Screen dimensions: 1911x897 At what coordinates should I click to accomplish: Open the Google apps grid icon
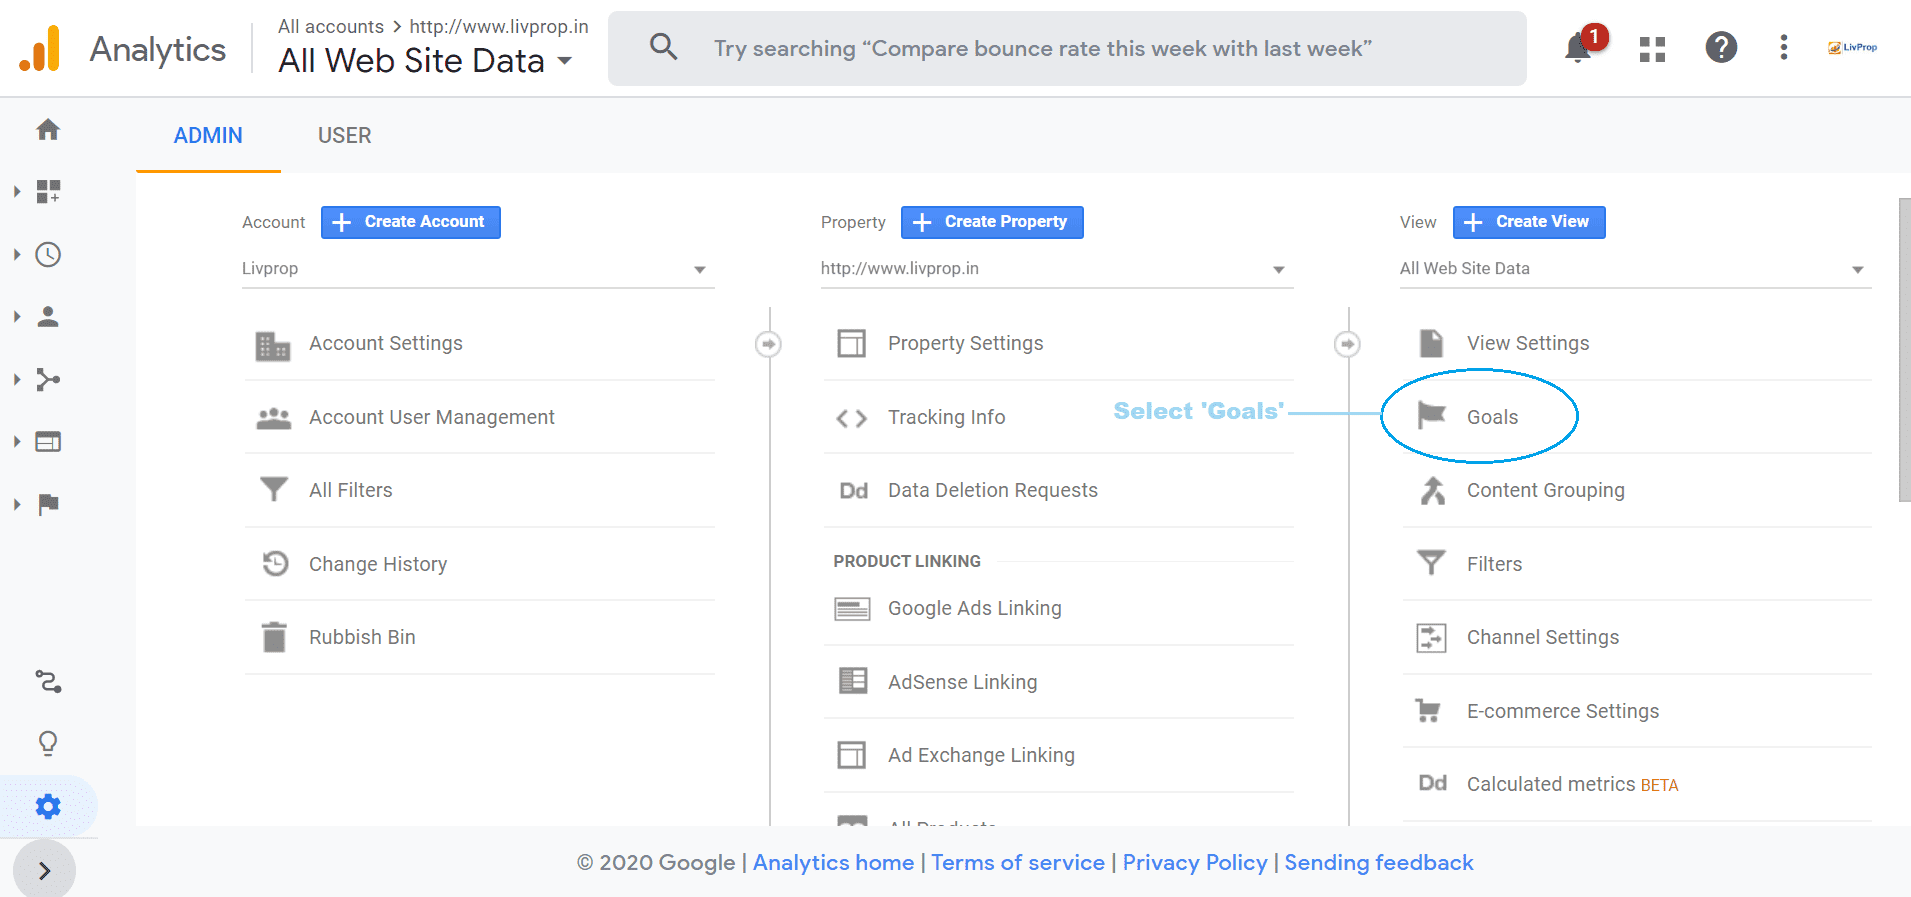coord(1652,49)
